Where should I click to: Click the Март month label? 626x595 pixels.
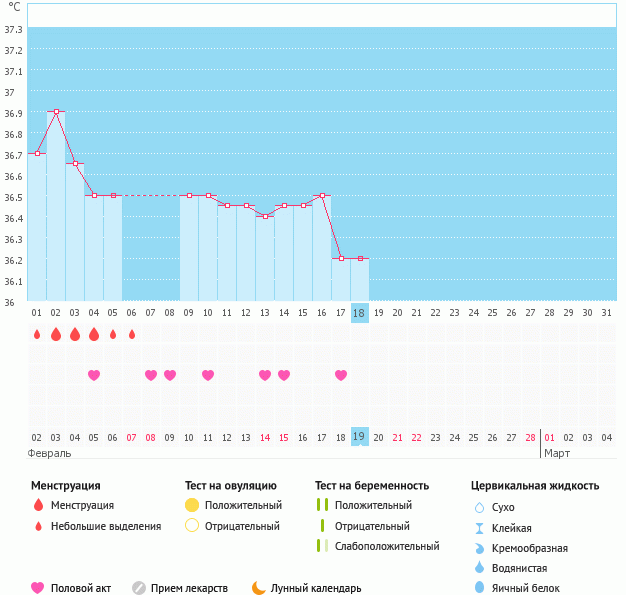coord(557,454)
